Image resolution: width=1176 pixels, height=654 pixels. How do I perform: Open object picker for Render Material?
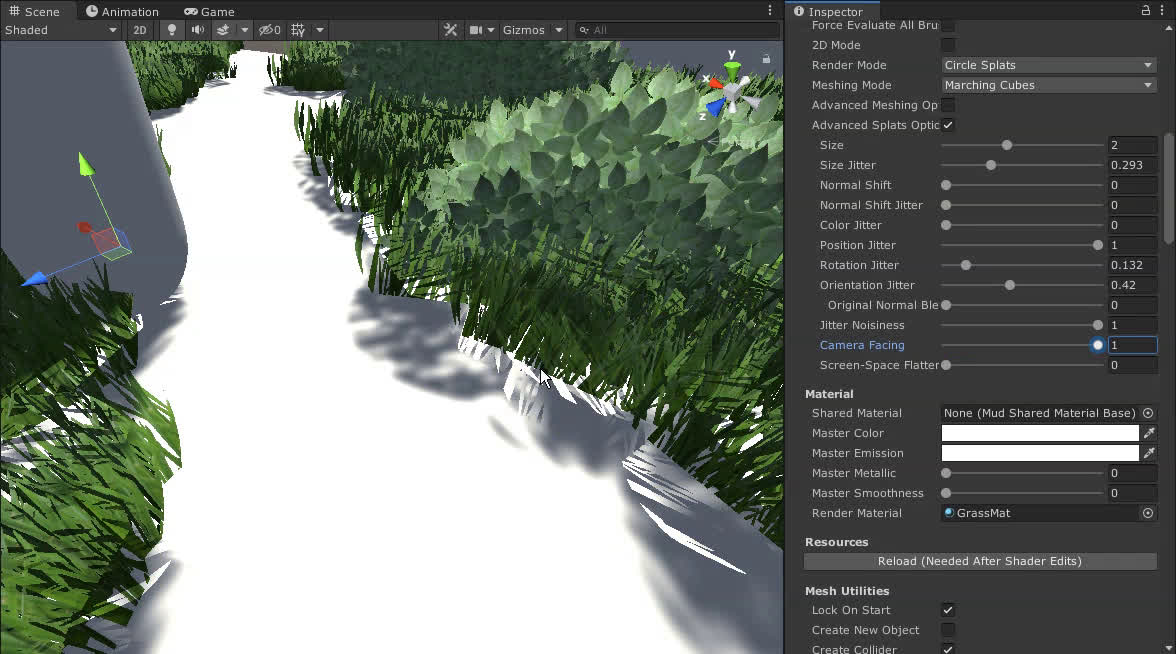(1148, 513)
